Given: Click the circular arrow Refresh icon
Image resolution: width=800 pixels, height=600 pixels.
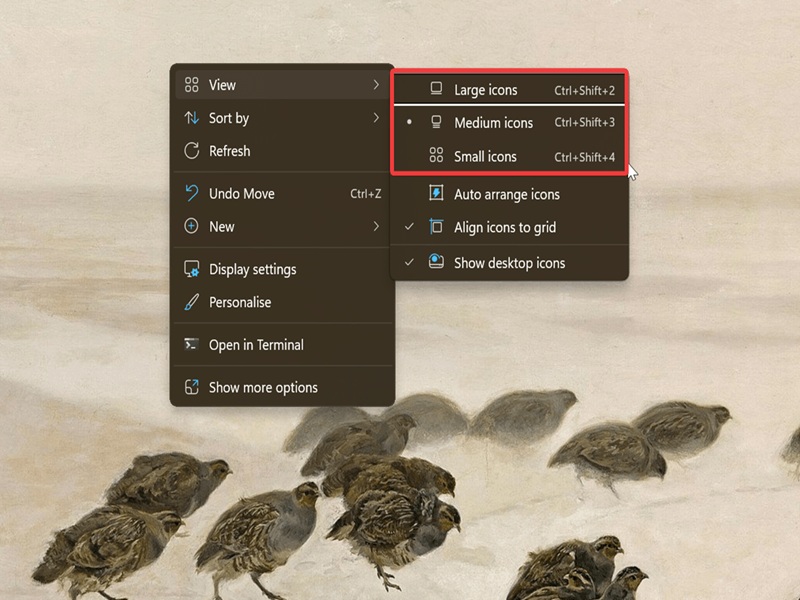Looking at the screenshot, I should pyautogui.click(x=191, y=151).
